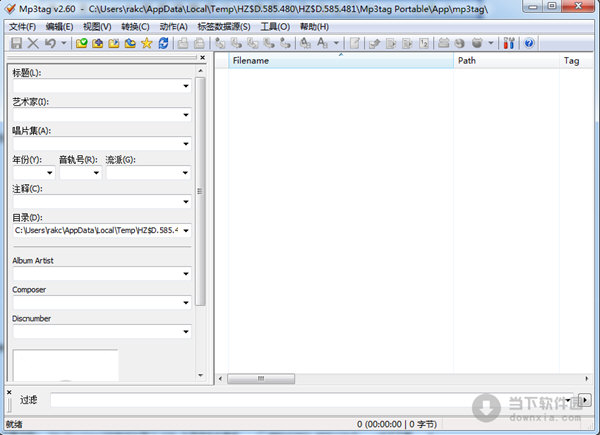Expand the Album Artist dropdown
600x435 pixels.
(186, 274)
